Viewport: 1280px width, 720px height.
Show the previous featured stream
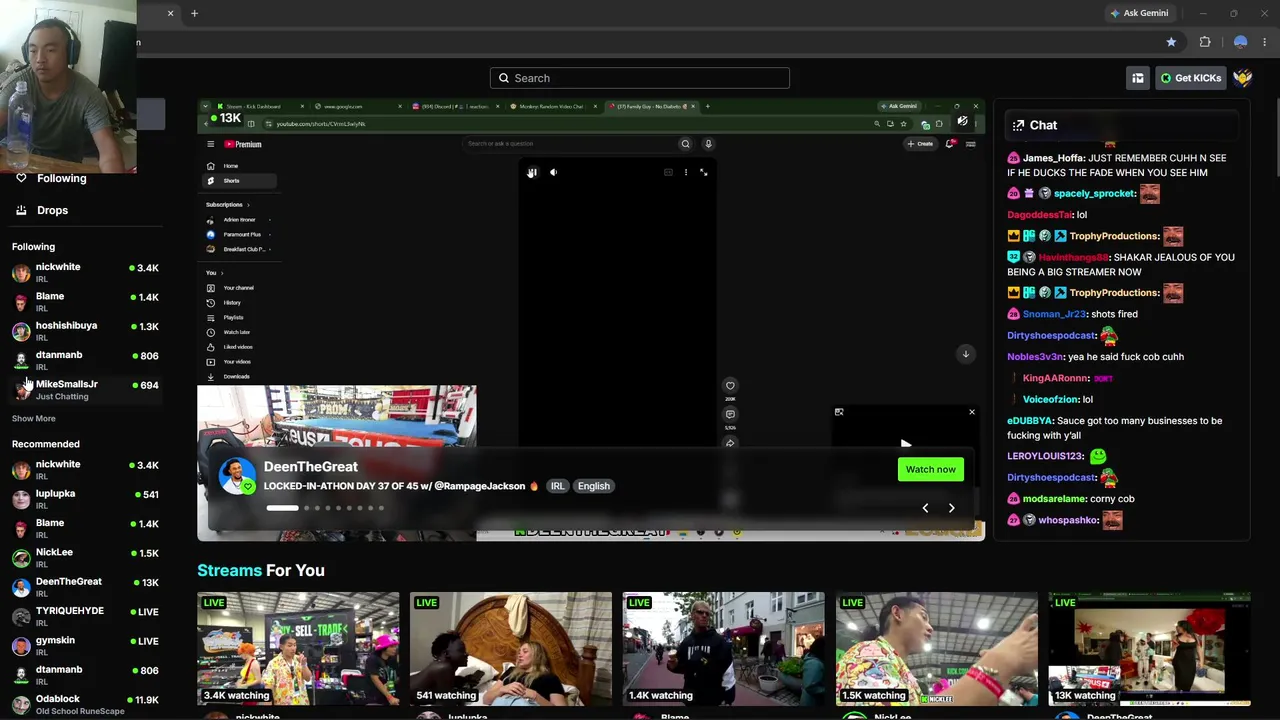(925, 508)
